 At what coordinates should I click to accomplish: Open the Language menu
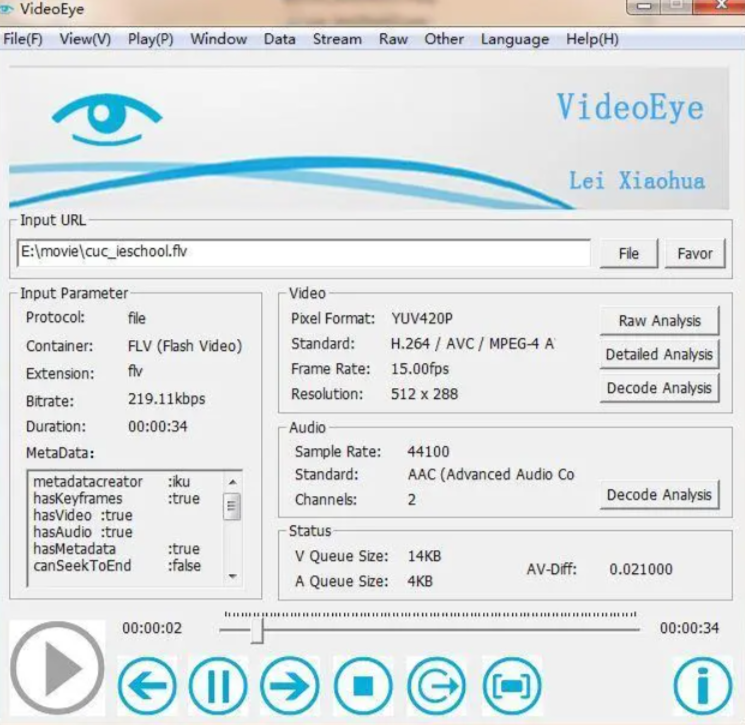514,39
